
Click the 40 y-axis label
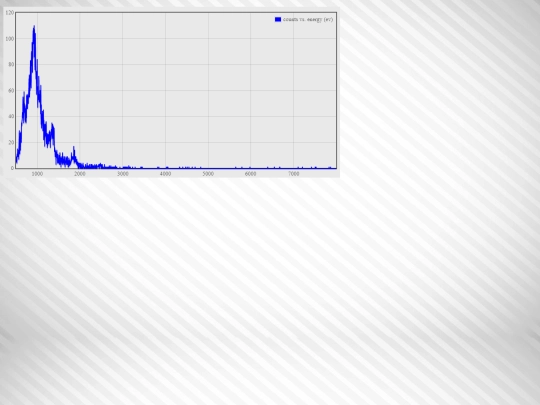(11, 116)
